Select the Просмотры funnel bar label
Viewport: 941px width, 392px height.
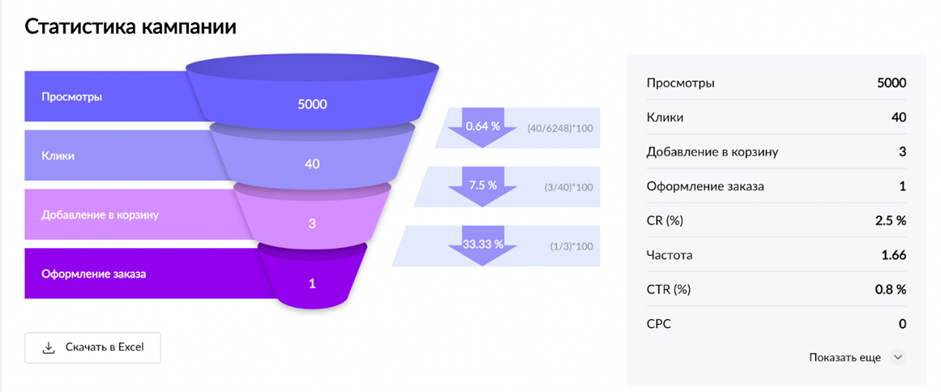[x=71, y=97]
